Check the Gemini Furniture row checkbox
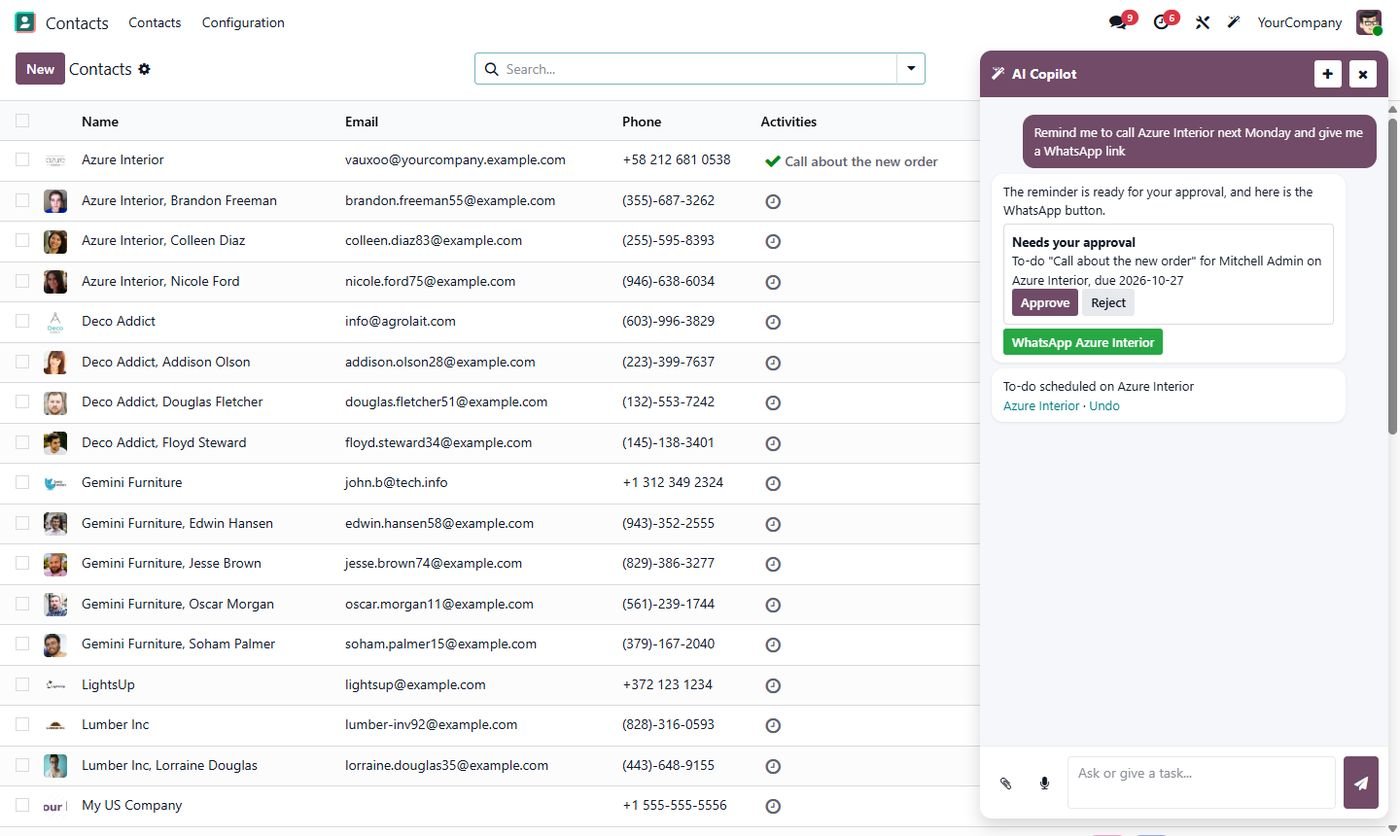Image resolution: width=1400 pixels, height=836 pixels. [22, 482]
